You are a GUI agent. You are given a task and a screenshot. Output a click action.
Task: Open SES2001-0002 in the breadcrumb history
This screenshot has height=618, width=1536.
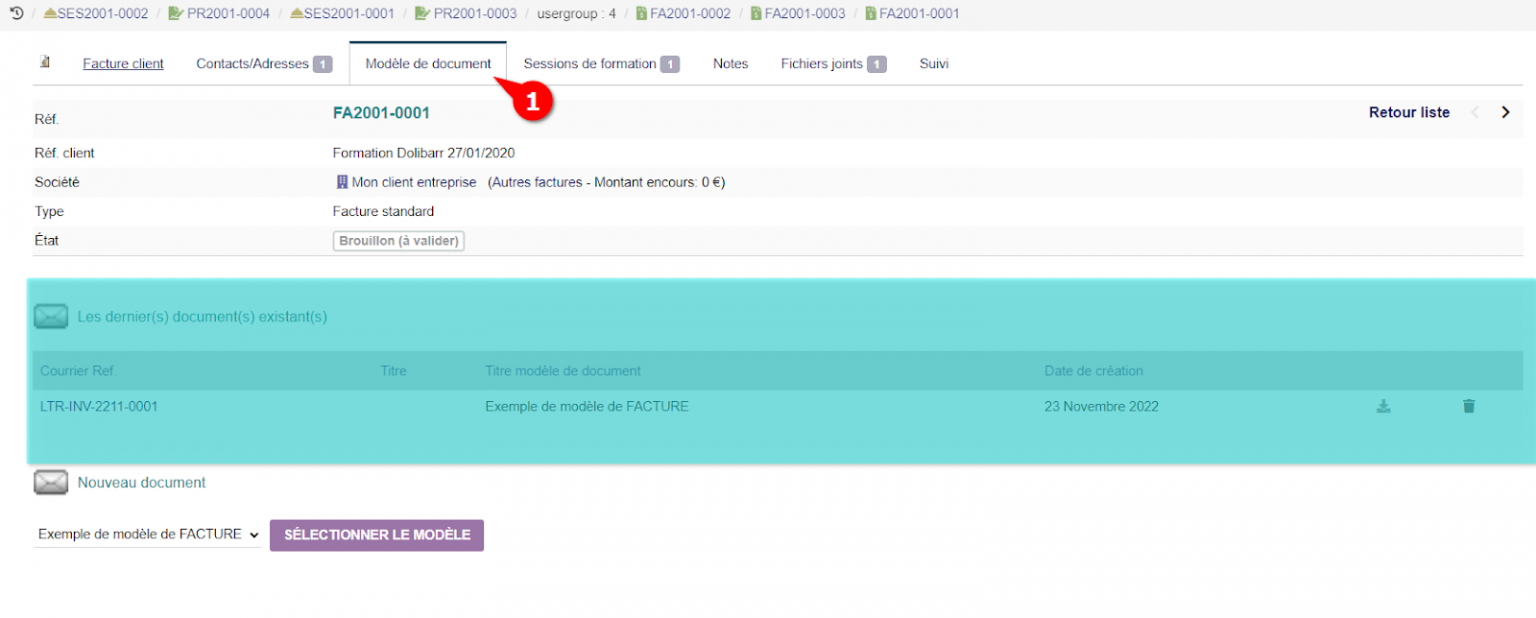(x=102, y=14)
